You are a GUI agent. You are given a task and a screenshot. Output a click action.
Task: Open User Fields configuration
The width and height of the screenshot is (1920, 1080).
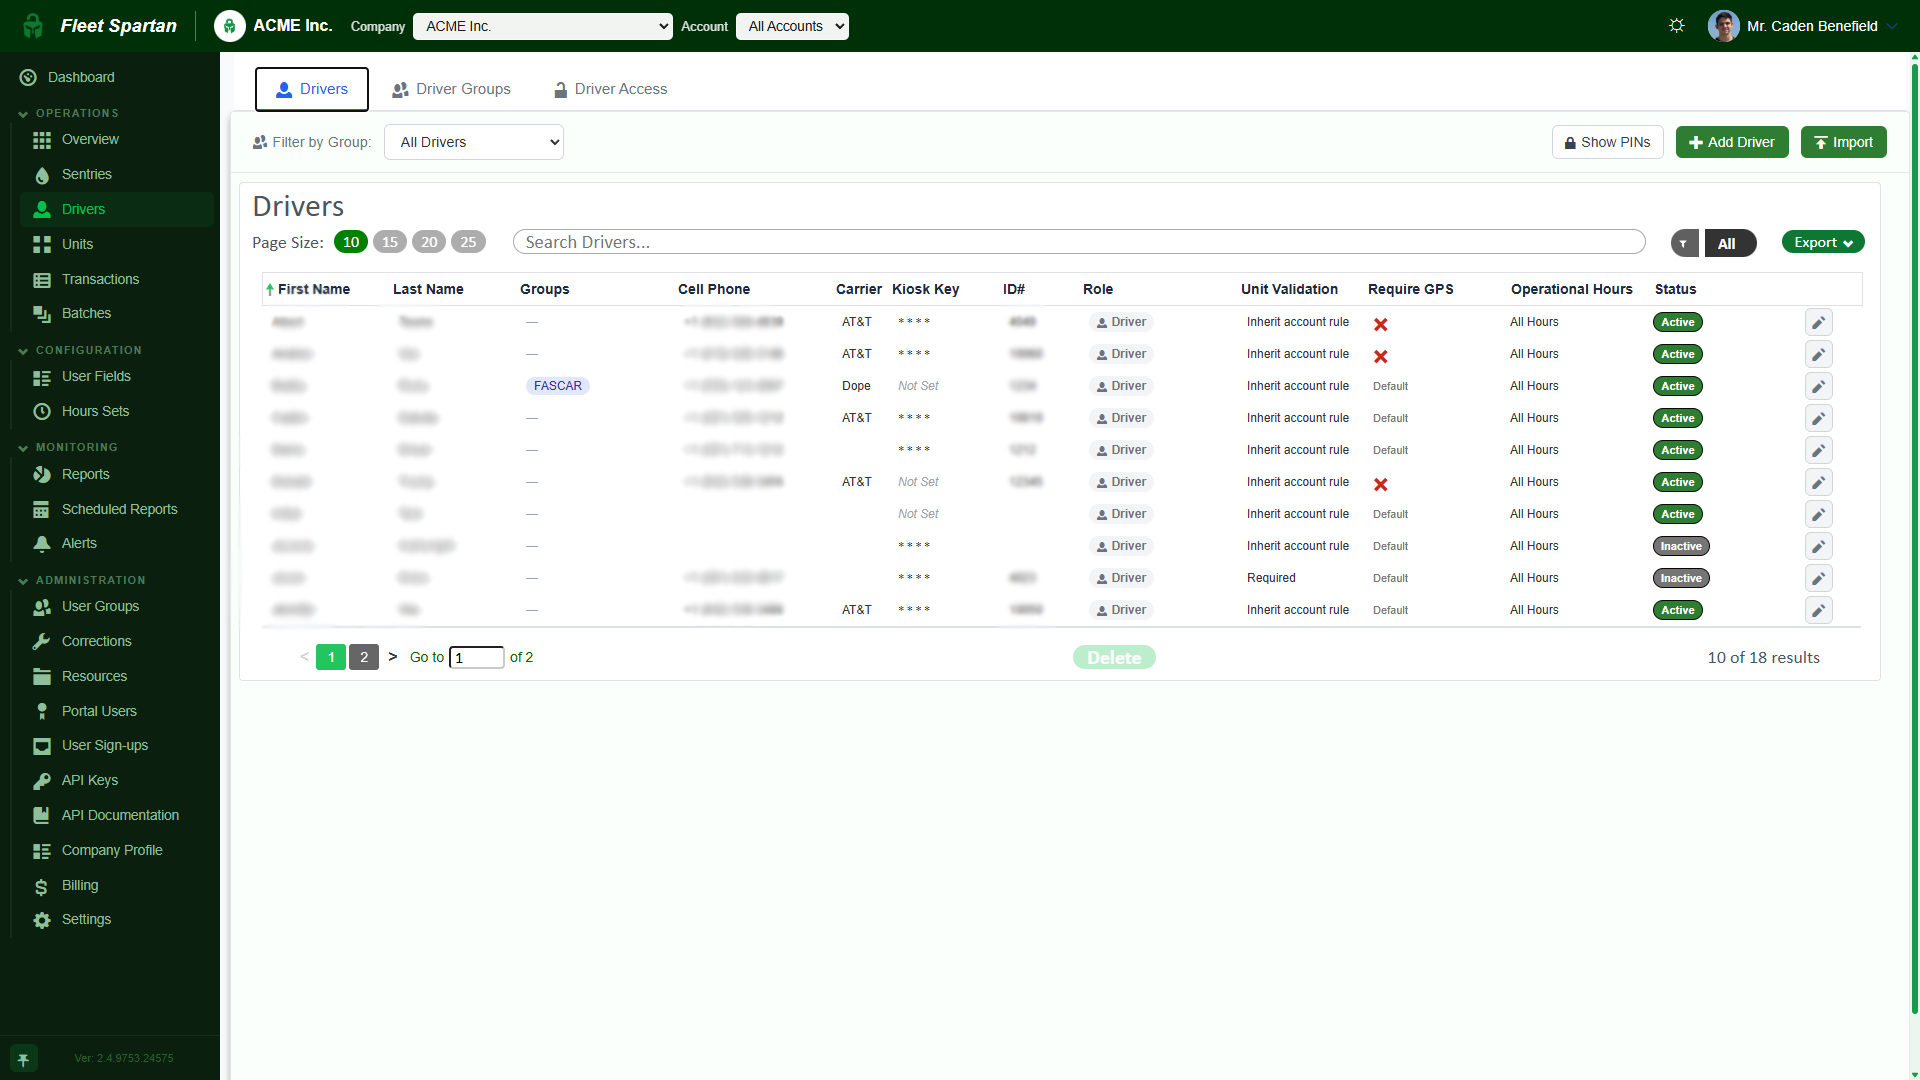click(x=96, y=376)
